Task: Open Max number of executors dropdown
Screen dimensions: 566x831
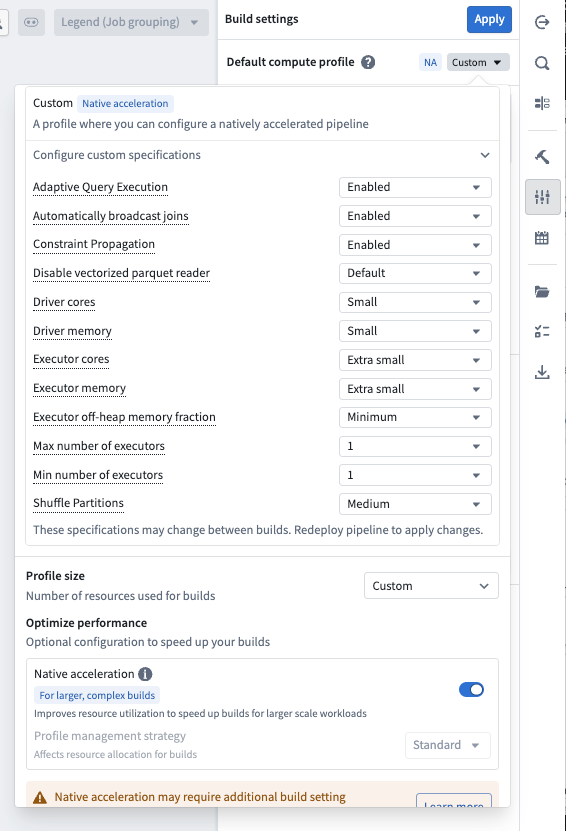Action: 415,446
